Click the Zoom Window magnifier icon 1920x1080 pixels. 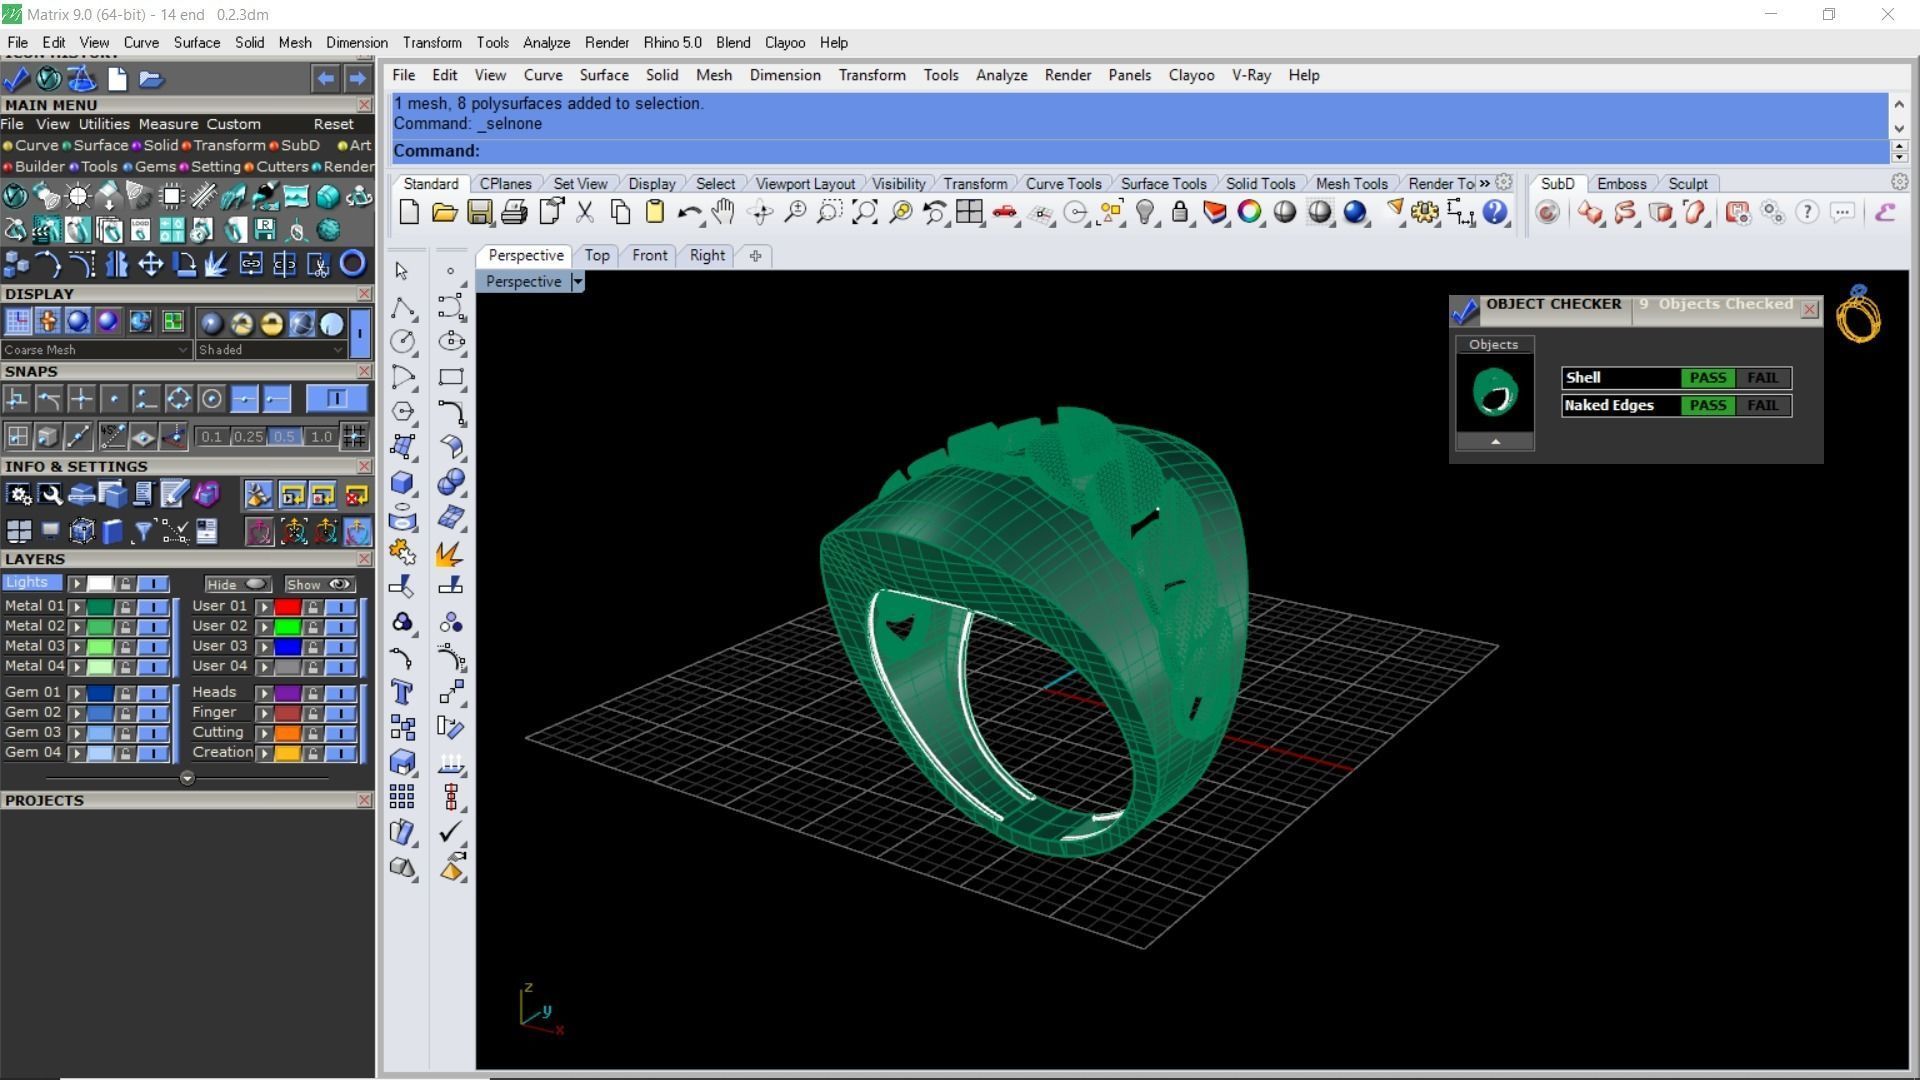829,212
